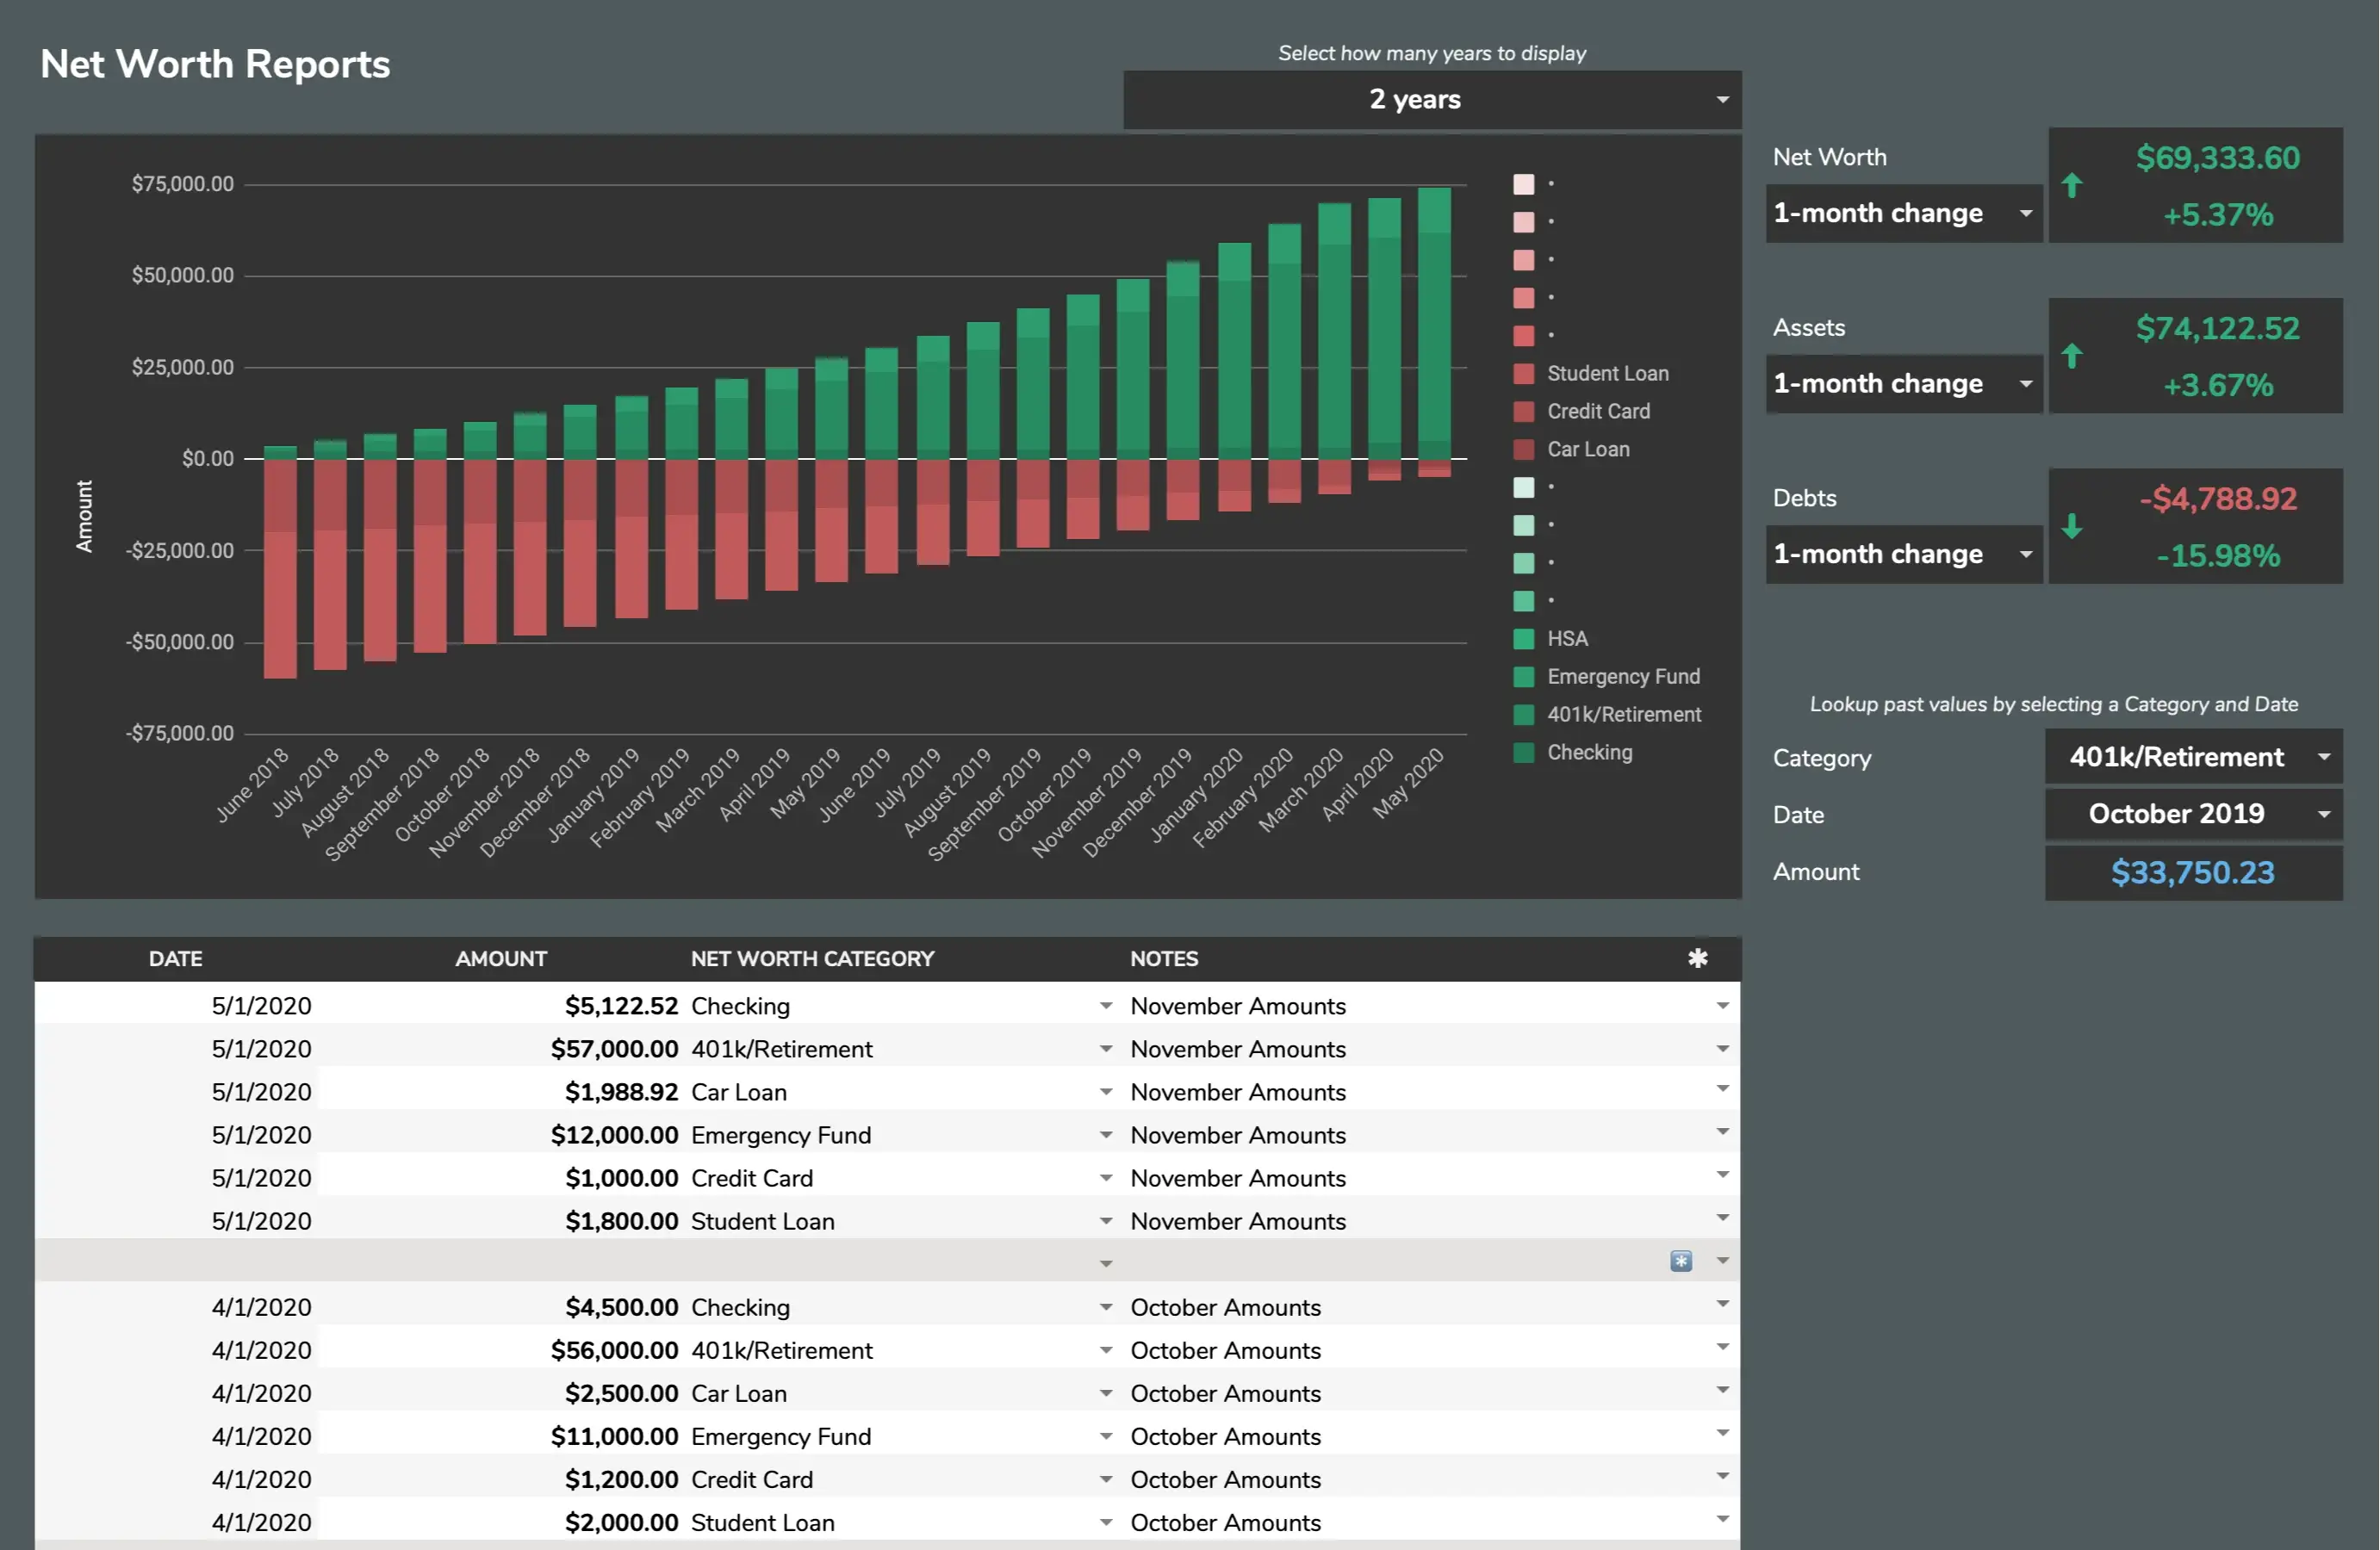Open category dropdown for 5/1/2020 Car Loan row
This screenshot has width=2380, height=1550.
1106,1092
